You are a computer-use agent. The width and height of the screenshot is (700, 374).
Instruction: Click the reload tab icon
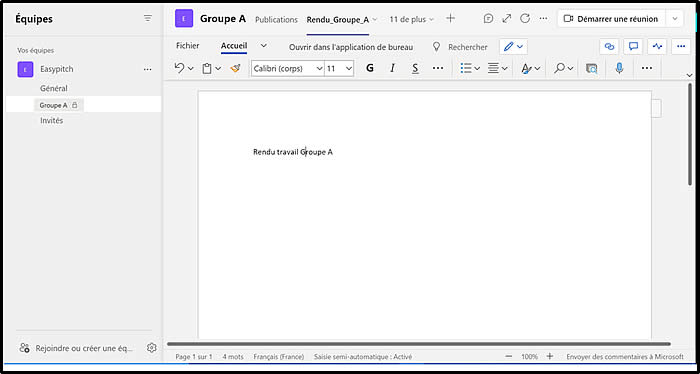click(x=525, y=19)
